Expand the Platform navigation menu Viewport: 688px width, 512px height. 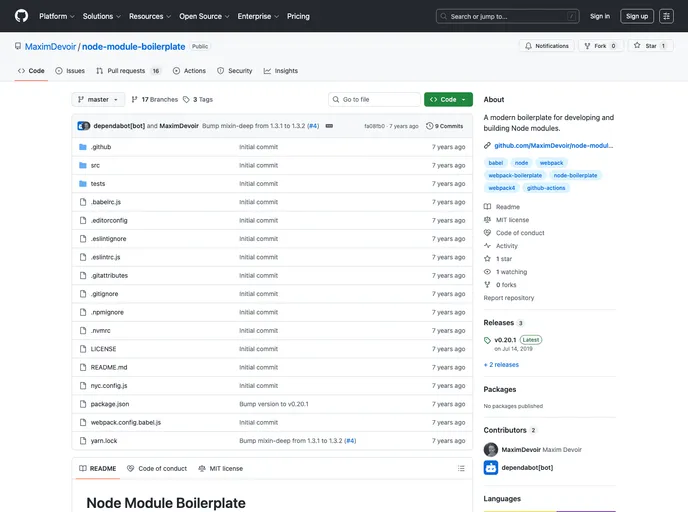point(57,16)
